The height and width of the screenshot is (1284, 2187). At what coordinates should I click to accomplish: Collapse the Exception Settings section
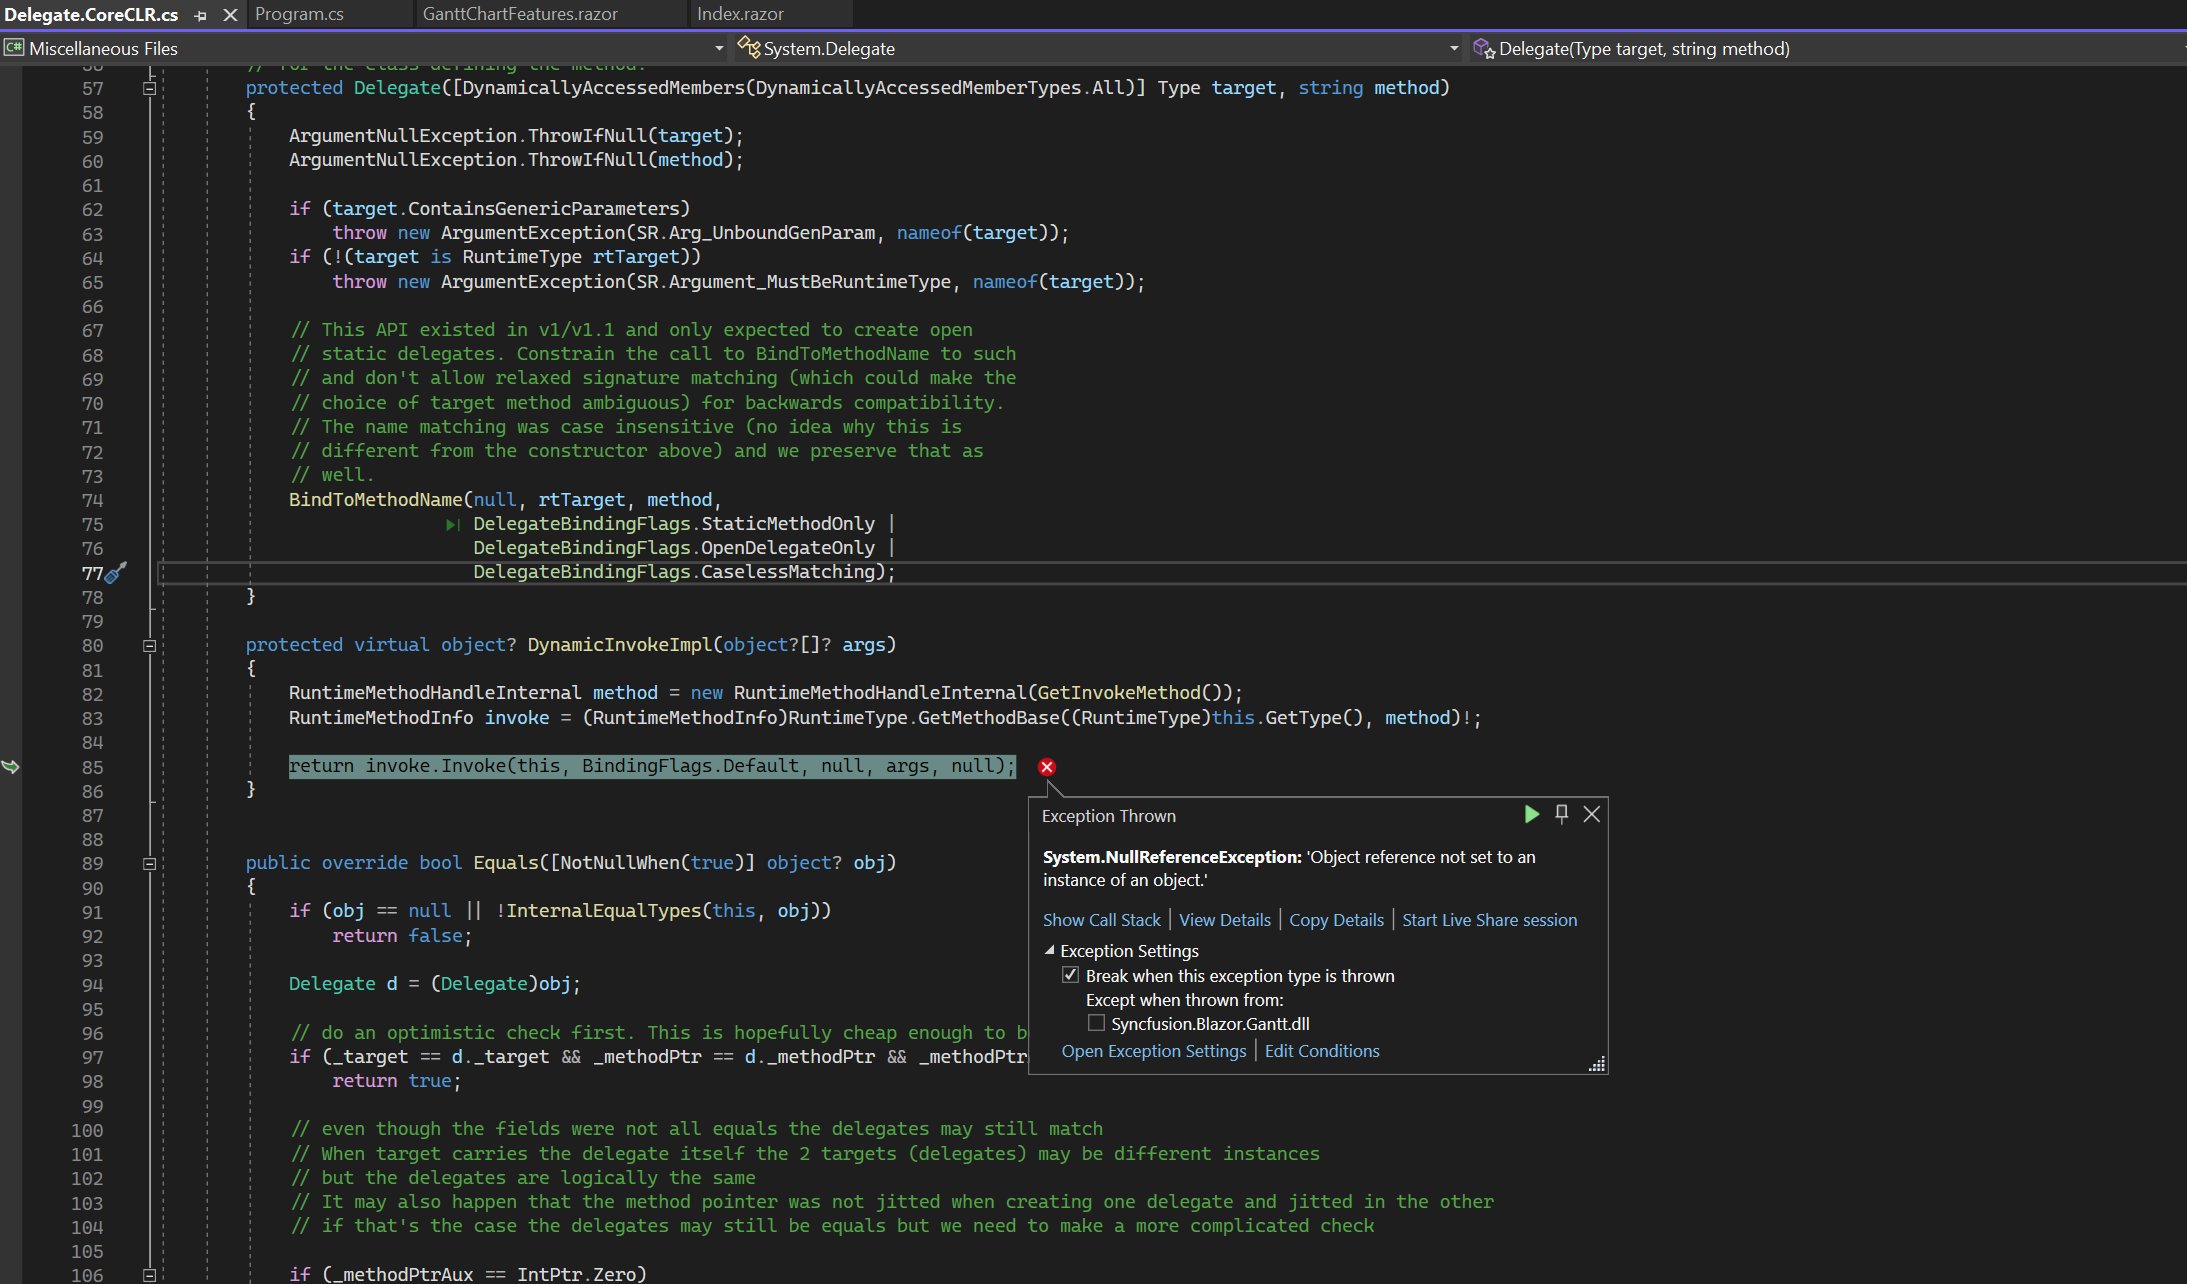point(1049,950)
